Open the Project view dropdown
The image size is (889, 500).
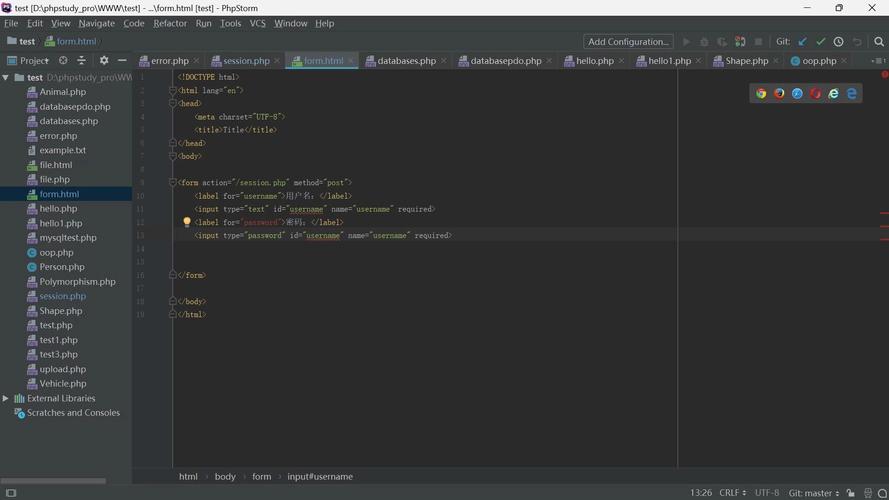(28, 60)
